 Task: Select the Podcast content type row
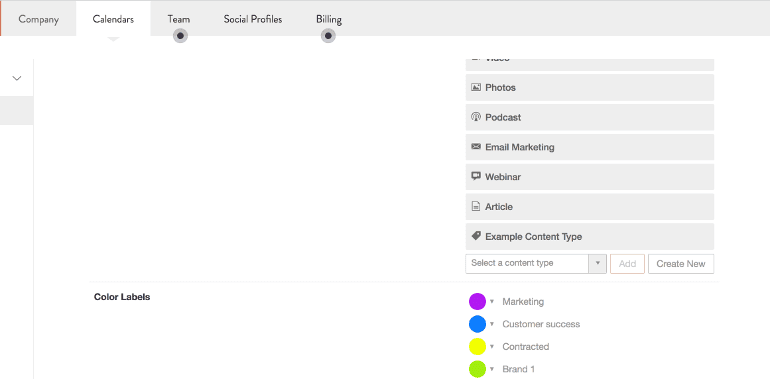(x=590, y=117)
